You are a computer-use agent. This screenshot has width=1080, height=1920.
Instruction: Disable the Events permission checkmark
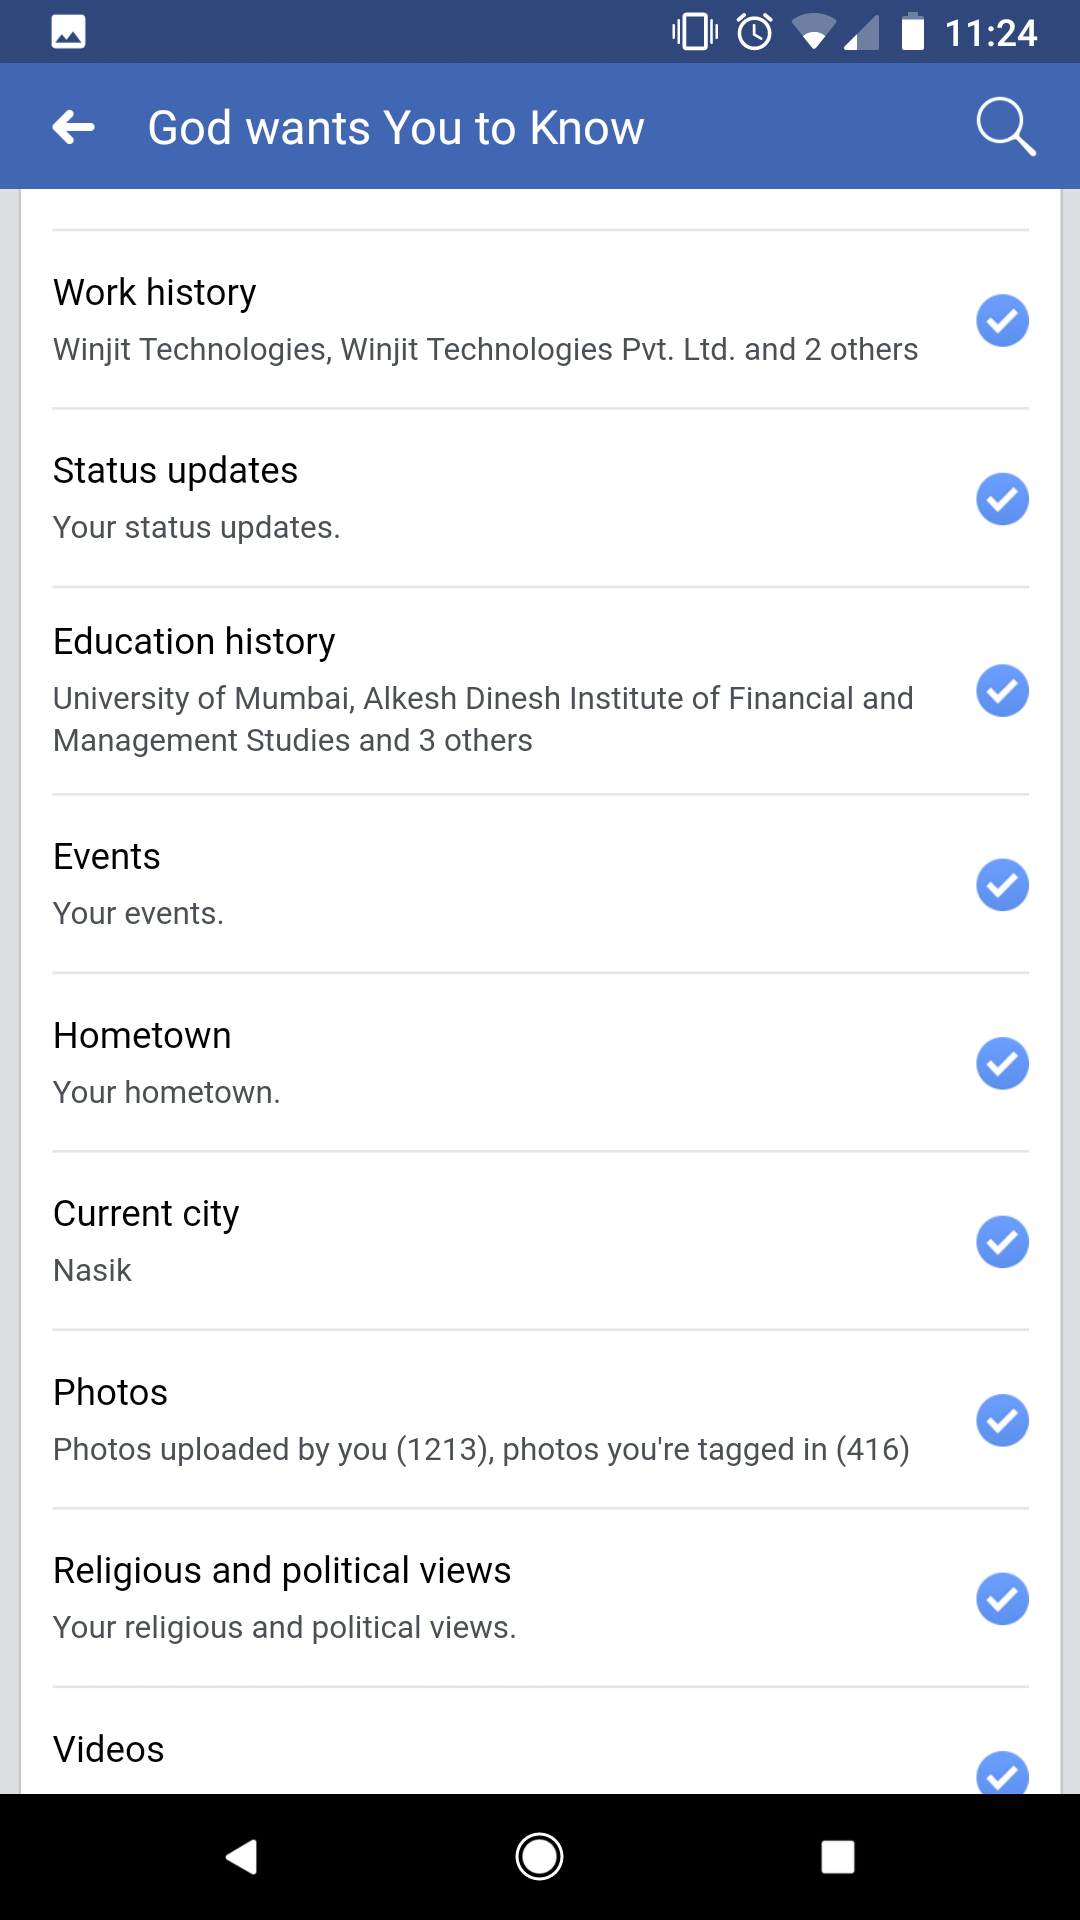coord(1002,885)
